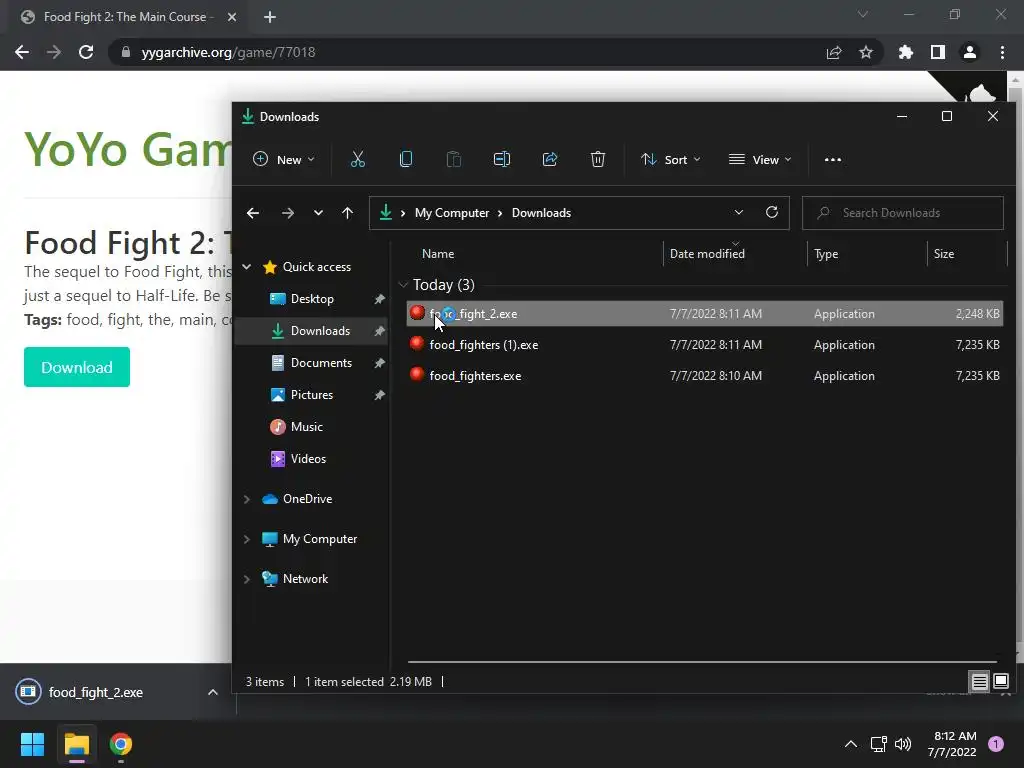Select Downloads in the sidebar
1024x768 pixels.
(320, 330)
